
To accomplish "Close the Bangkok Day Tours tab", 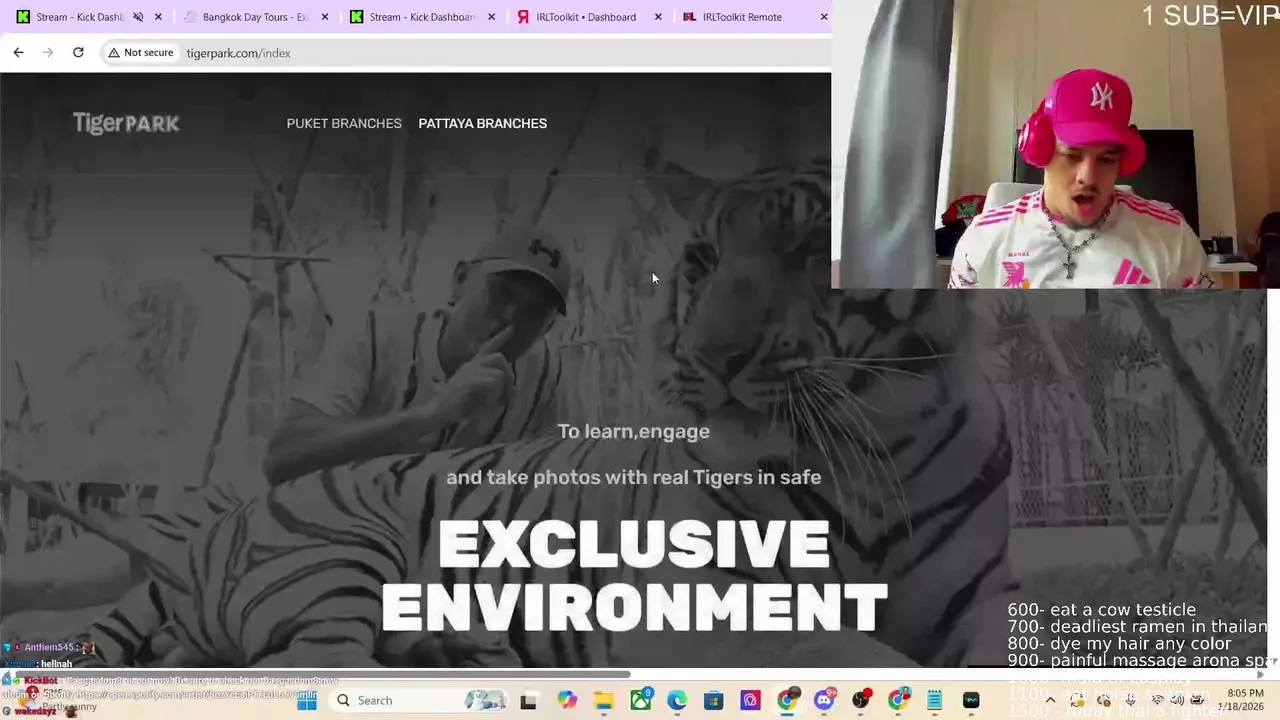I will click(x=324, y=17).
